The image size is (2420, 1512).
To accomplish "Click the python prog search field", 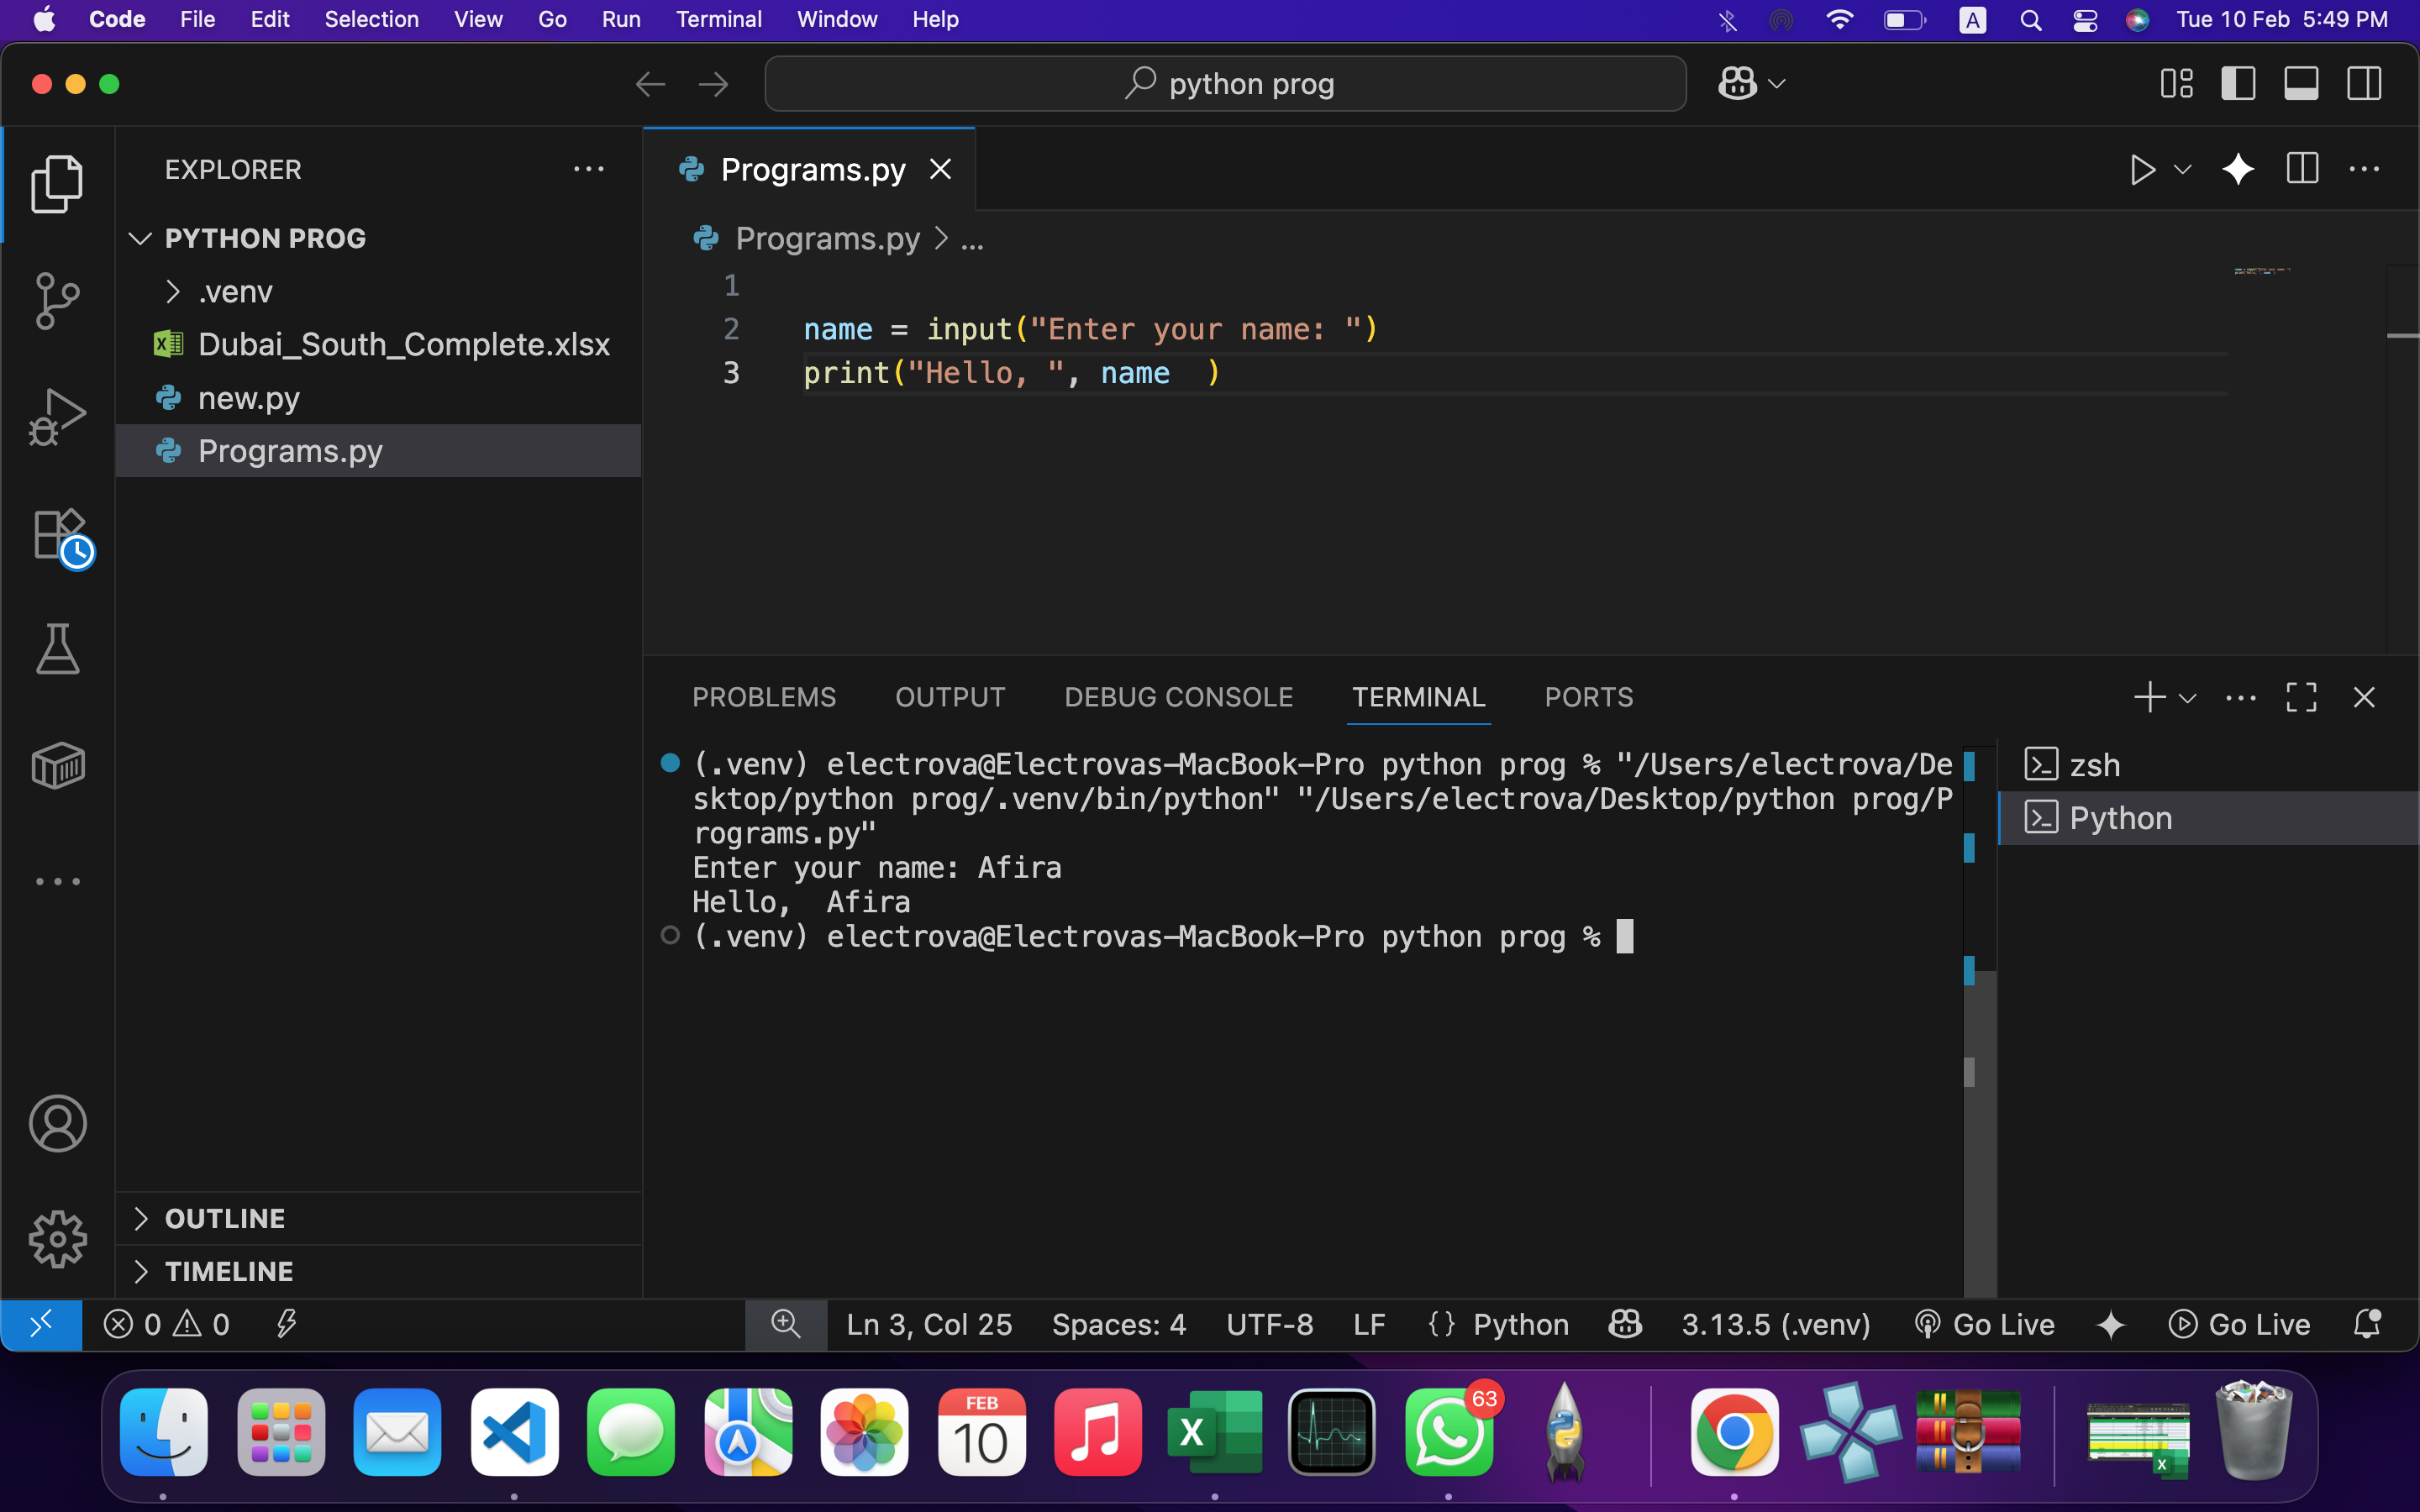I will click(1225, 84).
